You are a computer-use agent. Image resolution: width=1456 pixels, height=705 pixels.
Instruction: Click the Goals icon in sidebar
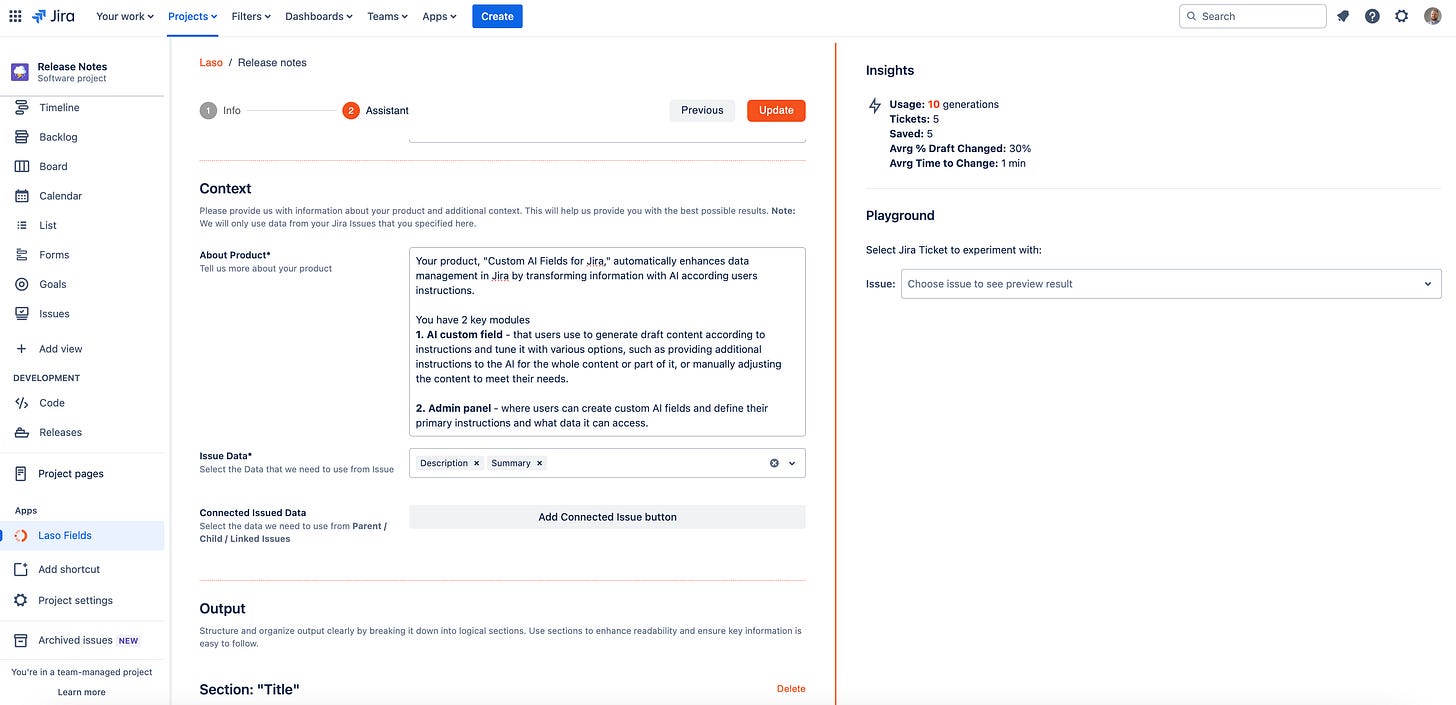(x=21, y=284)
